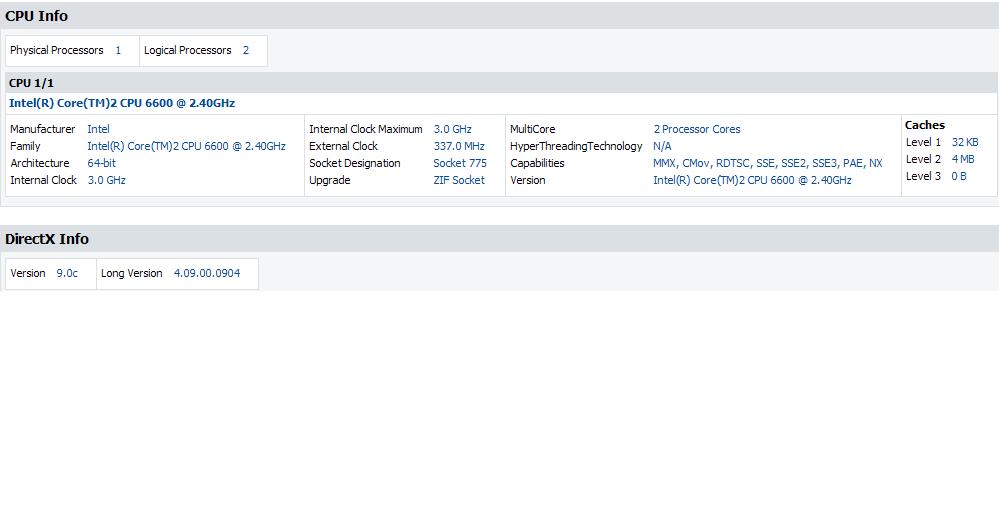Select the Manufacturer value Intel

[x=98, y=129]
